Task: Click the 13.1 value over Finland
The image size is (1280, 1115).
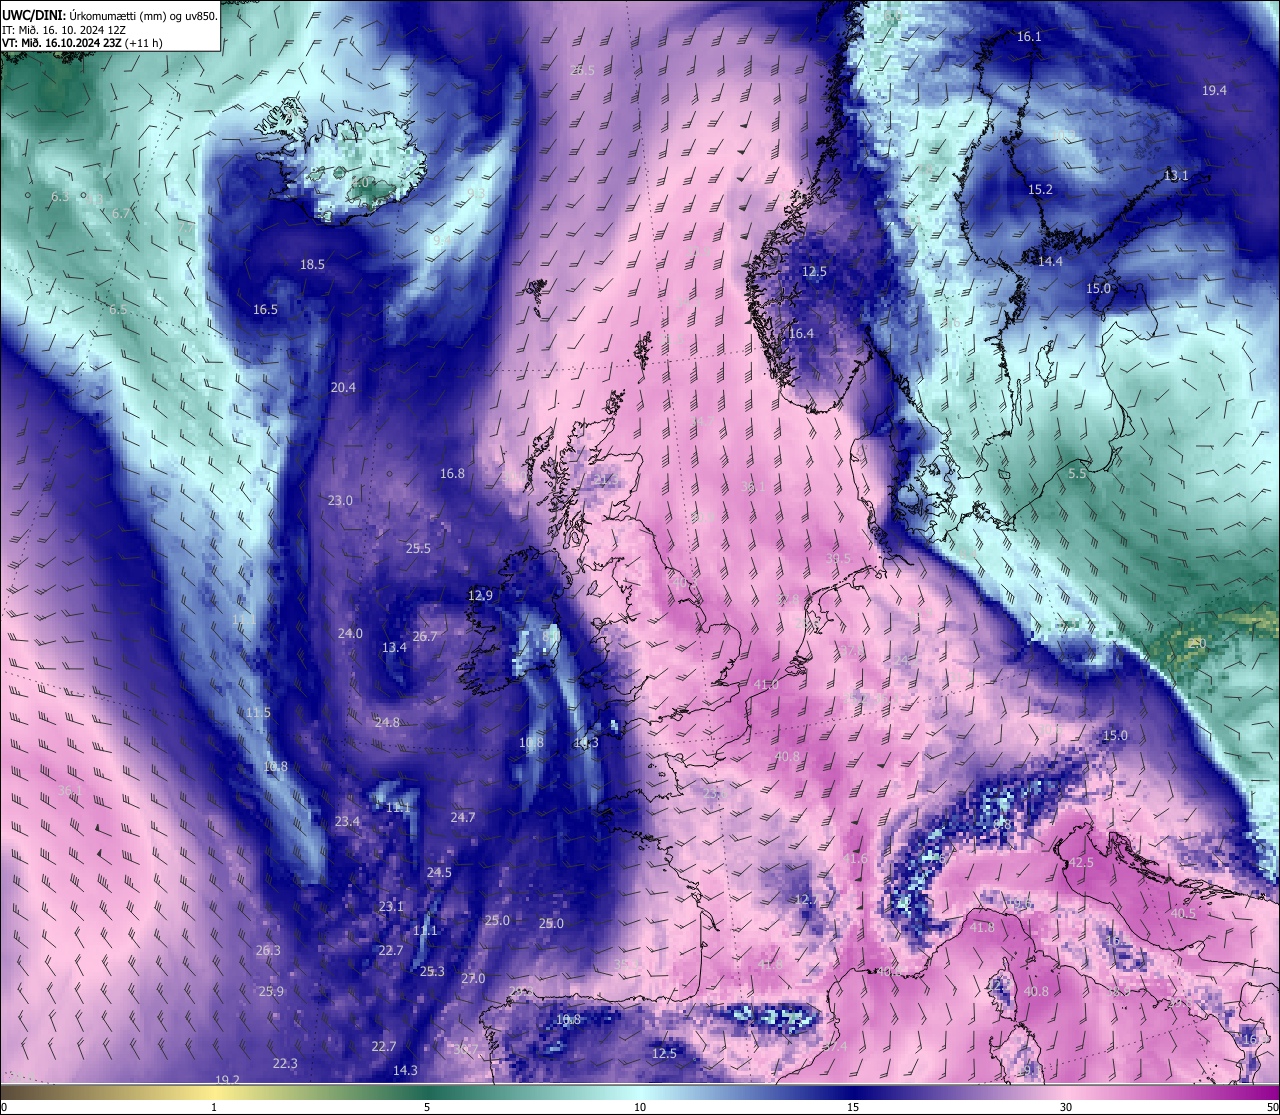Action: point(1176,176)
